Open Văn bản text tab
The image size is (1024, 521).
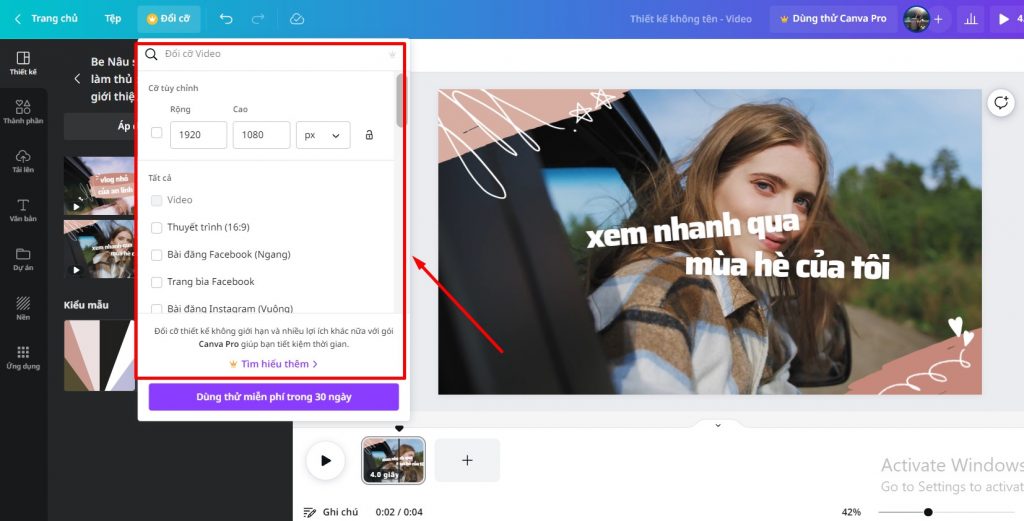(x=23, y=210)
